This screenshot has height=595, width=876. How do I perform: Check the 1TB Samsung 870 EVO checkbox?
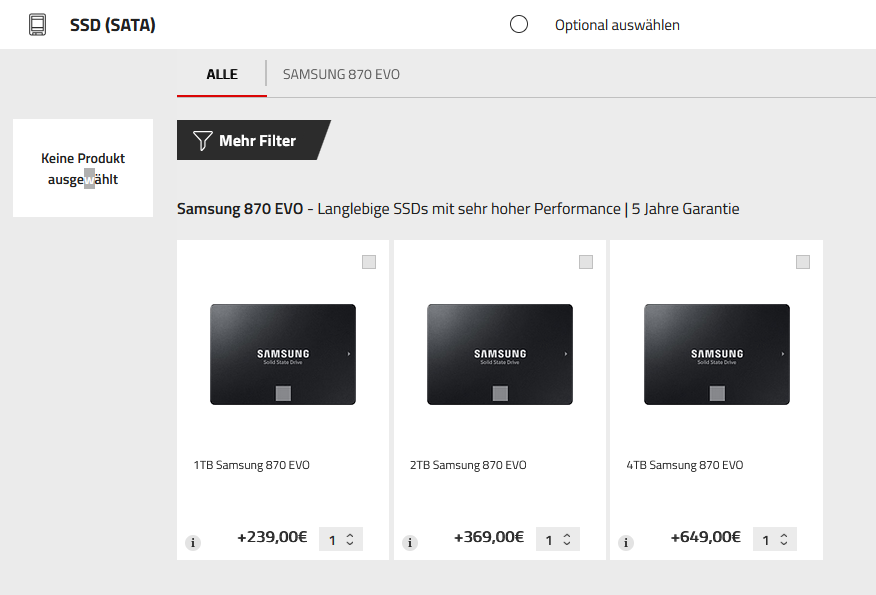tap(369, 262)
